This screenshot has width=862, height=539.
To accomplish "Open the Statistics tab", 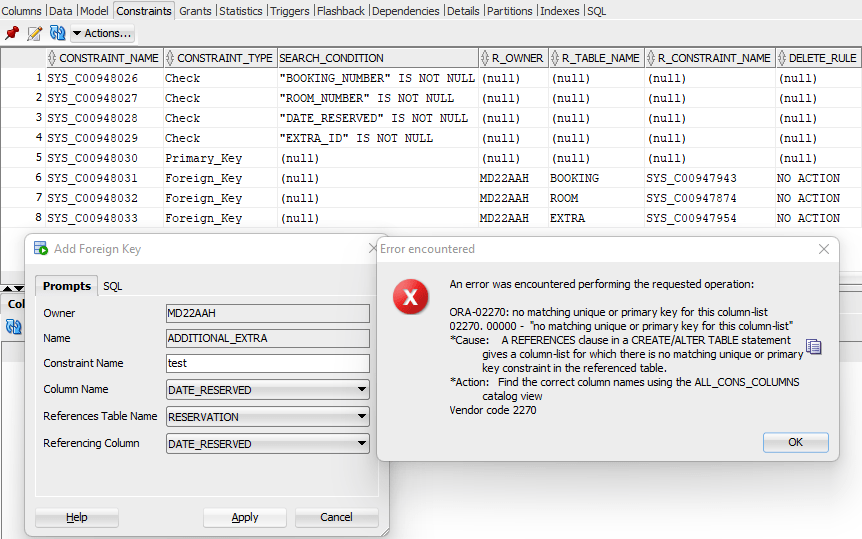I will (x=241, y=11).
